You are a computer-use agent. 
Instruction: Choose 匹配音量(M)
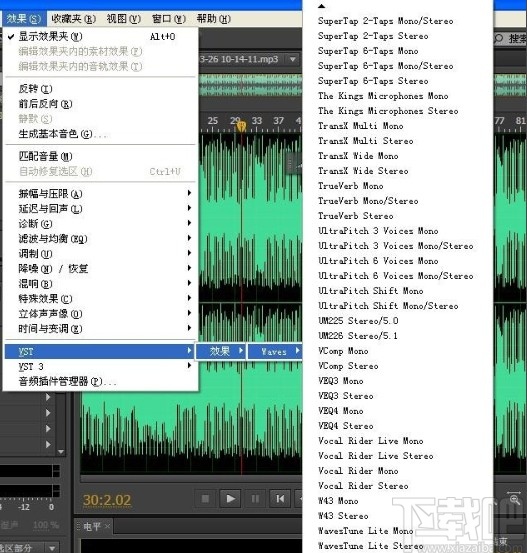[101, 156]
